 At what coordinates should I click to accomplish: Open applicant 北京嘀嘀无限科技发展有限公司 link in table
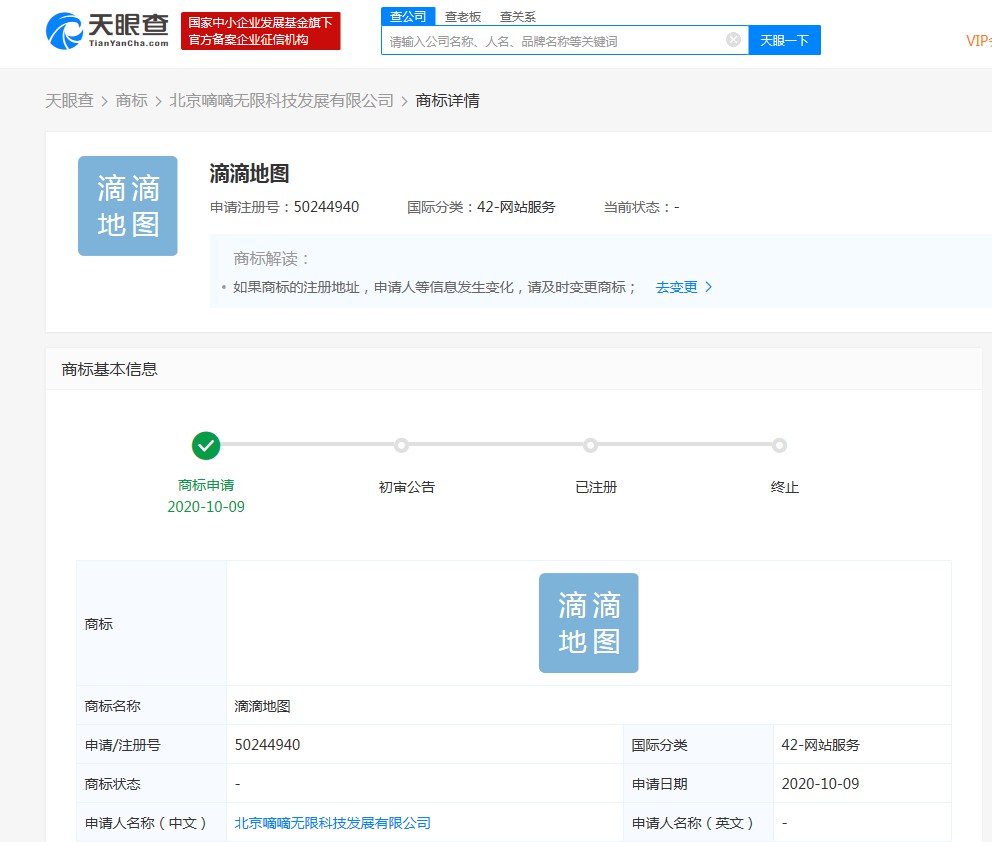point(333,823)
